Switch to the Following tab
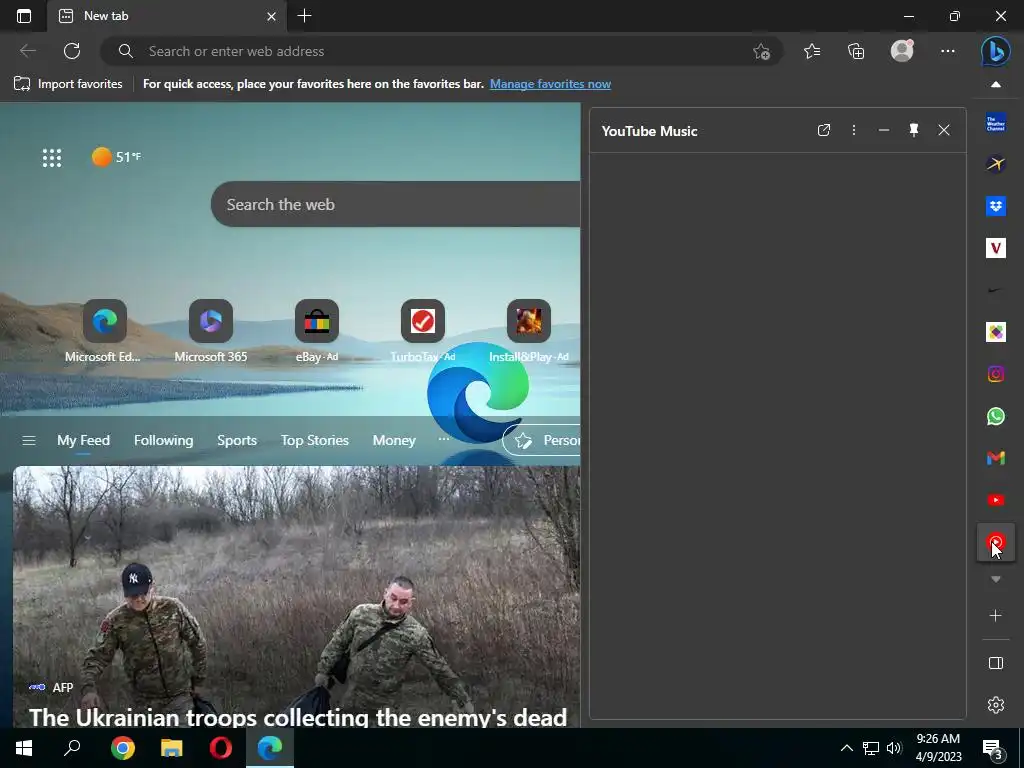The image size is (1024, 768). click(x=163, y=440)
